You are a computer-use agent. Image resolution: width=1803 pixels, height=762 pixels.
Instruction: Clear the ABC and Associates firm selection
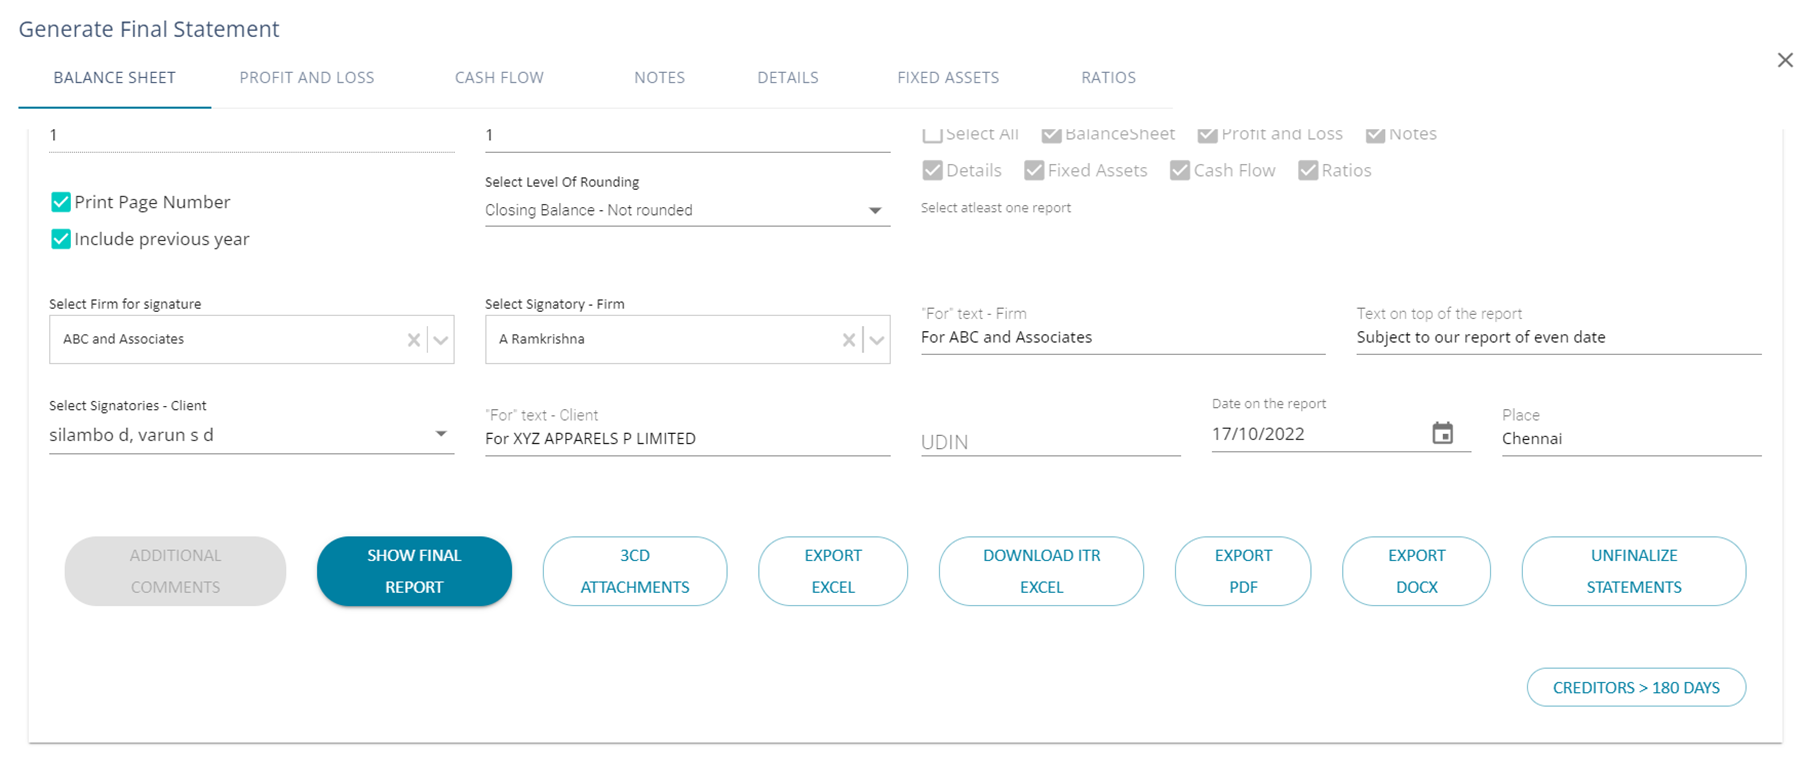(413, 340)
